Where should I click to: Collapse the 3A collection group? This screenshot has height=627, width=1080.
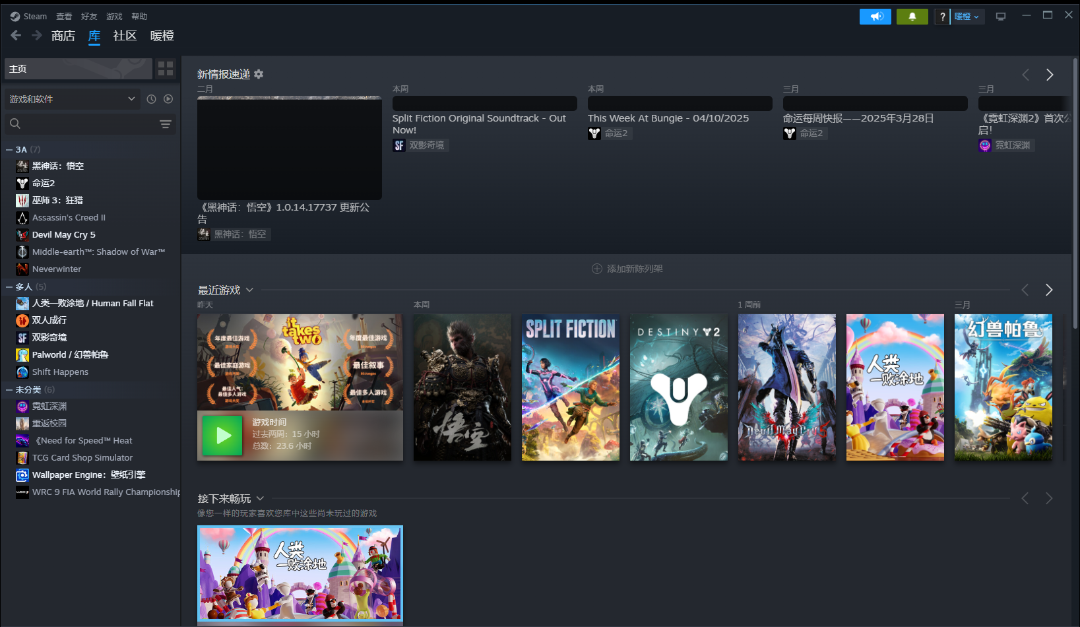tap(9, 150)
